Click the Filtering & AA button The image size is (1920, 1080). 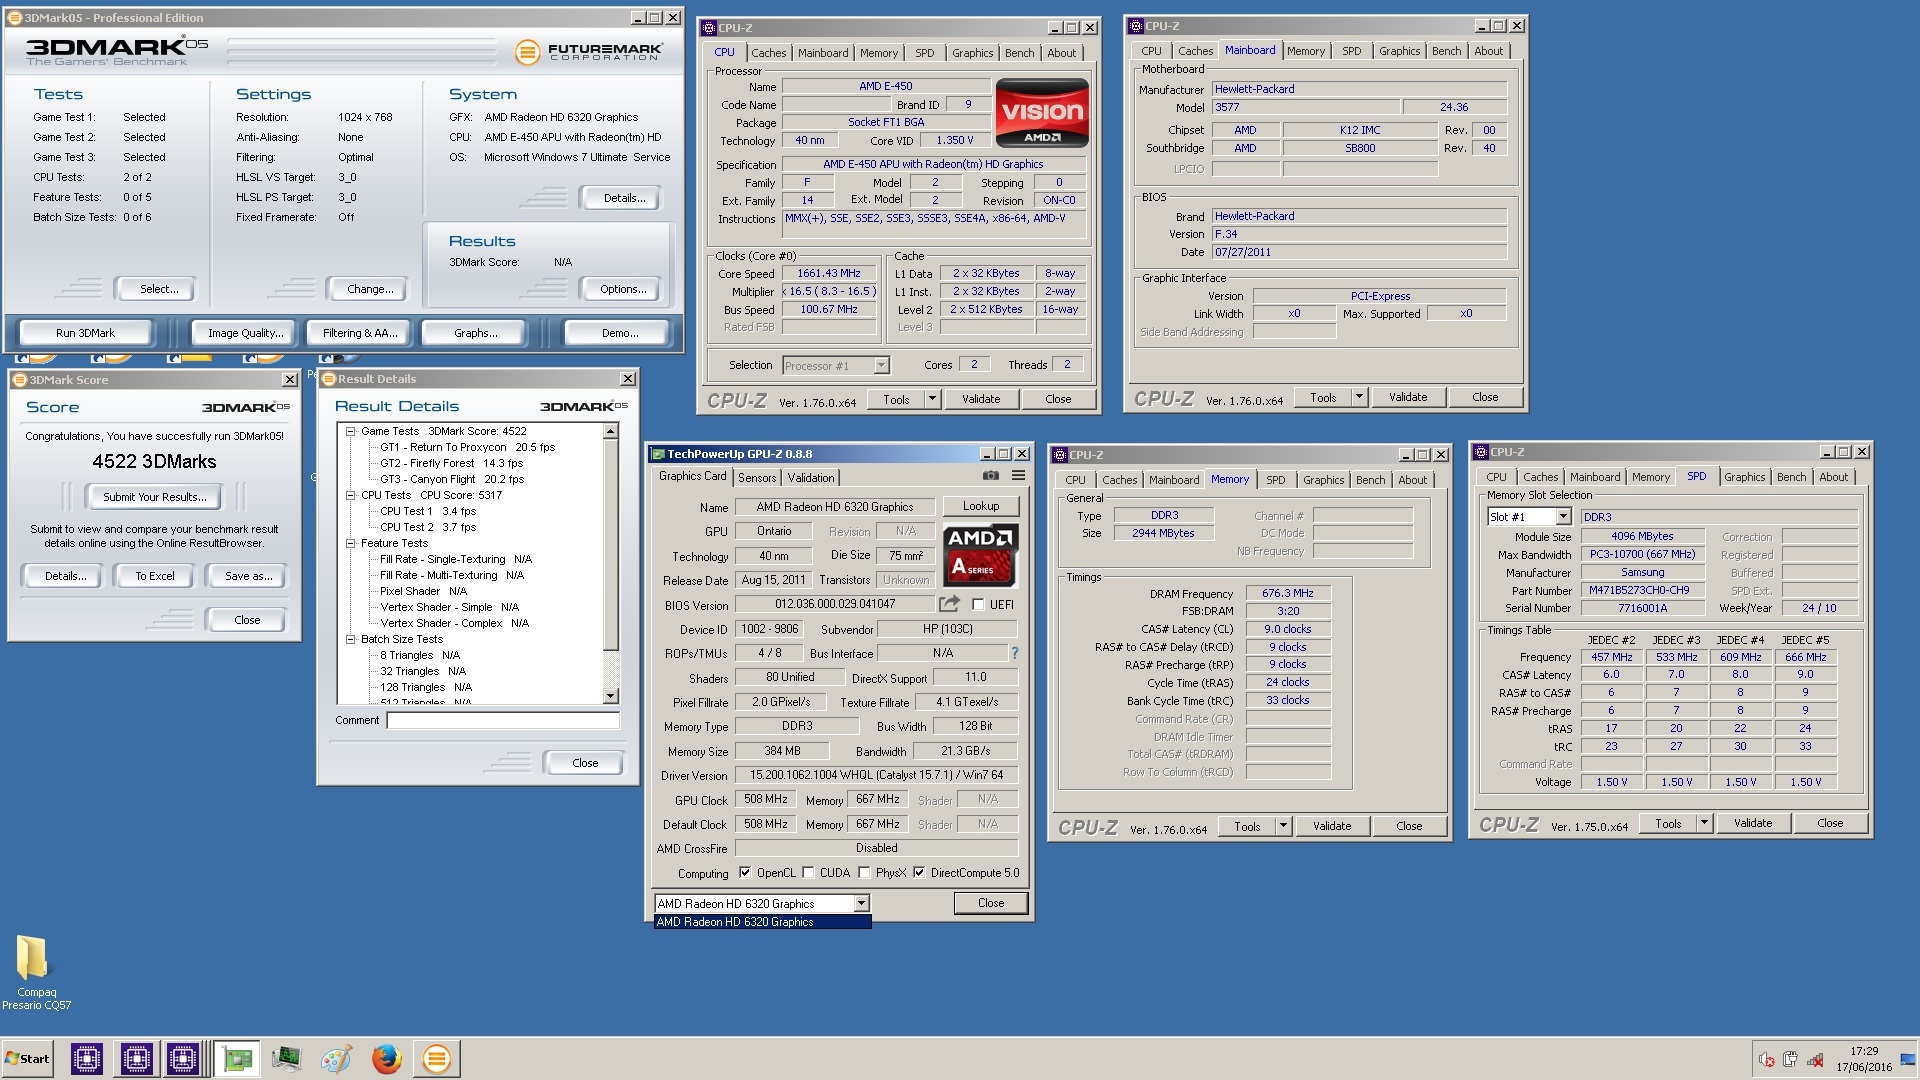[x=360, y=333]
